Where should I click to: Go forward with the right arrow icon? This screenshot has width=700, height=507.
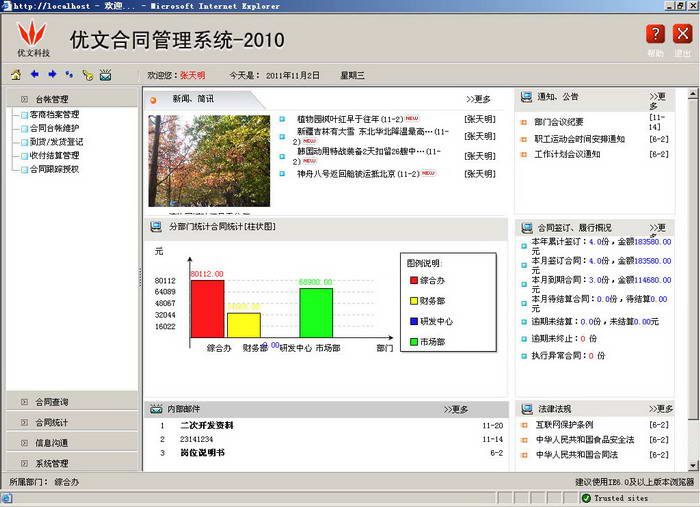[52, 75]
